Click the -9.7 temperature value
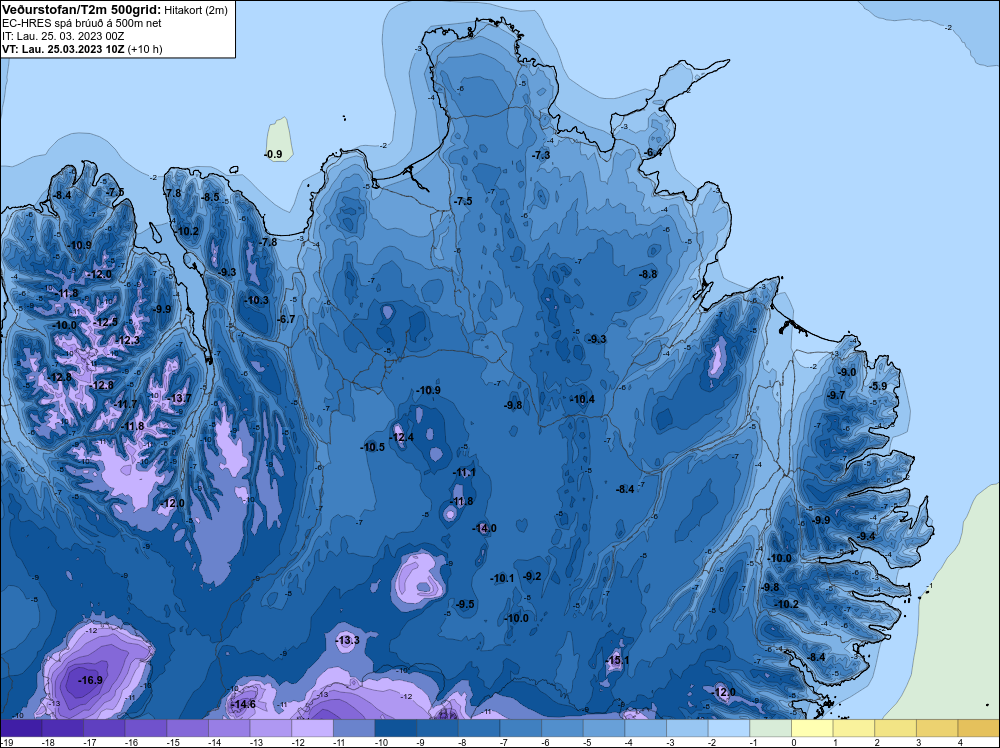Screen dimensions: 1000x748 [835, 395]
